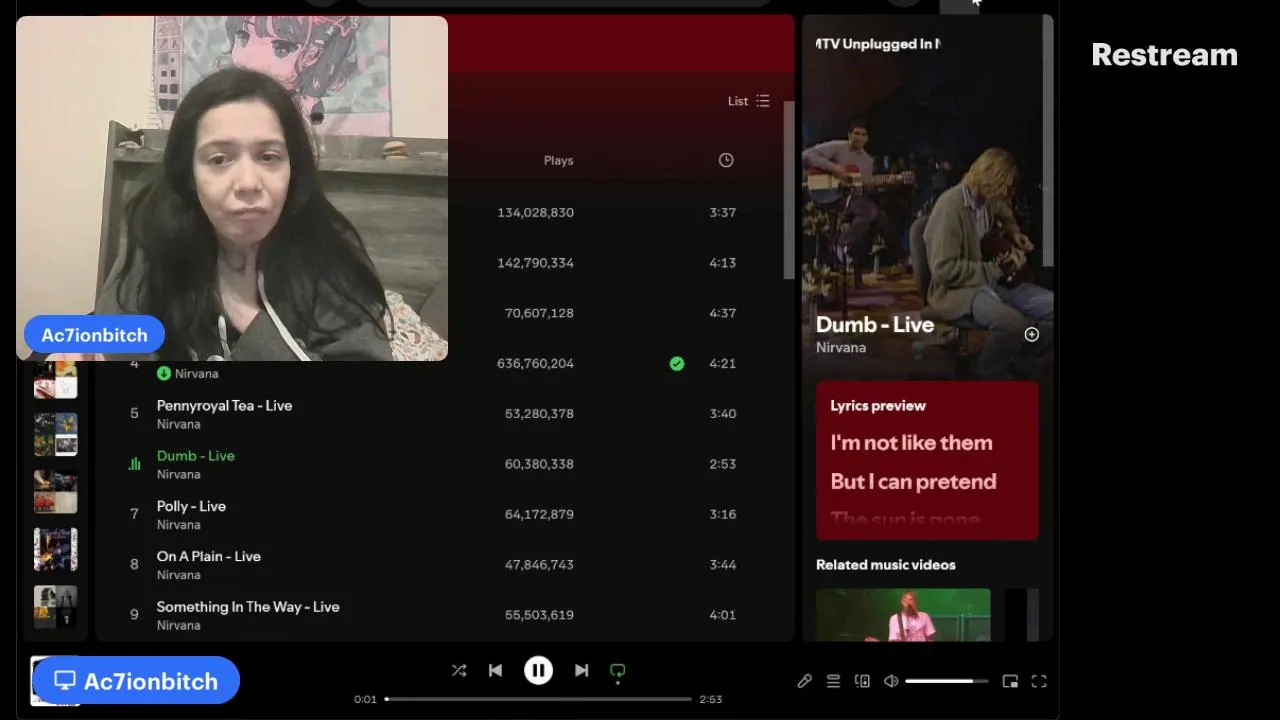Viewport: 1280px width, 720px height.
Task: Enter full screen mode
Action: click(1039, 681)
